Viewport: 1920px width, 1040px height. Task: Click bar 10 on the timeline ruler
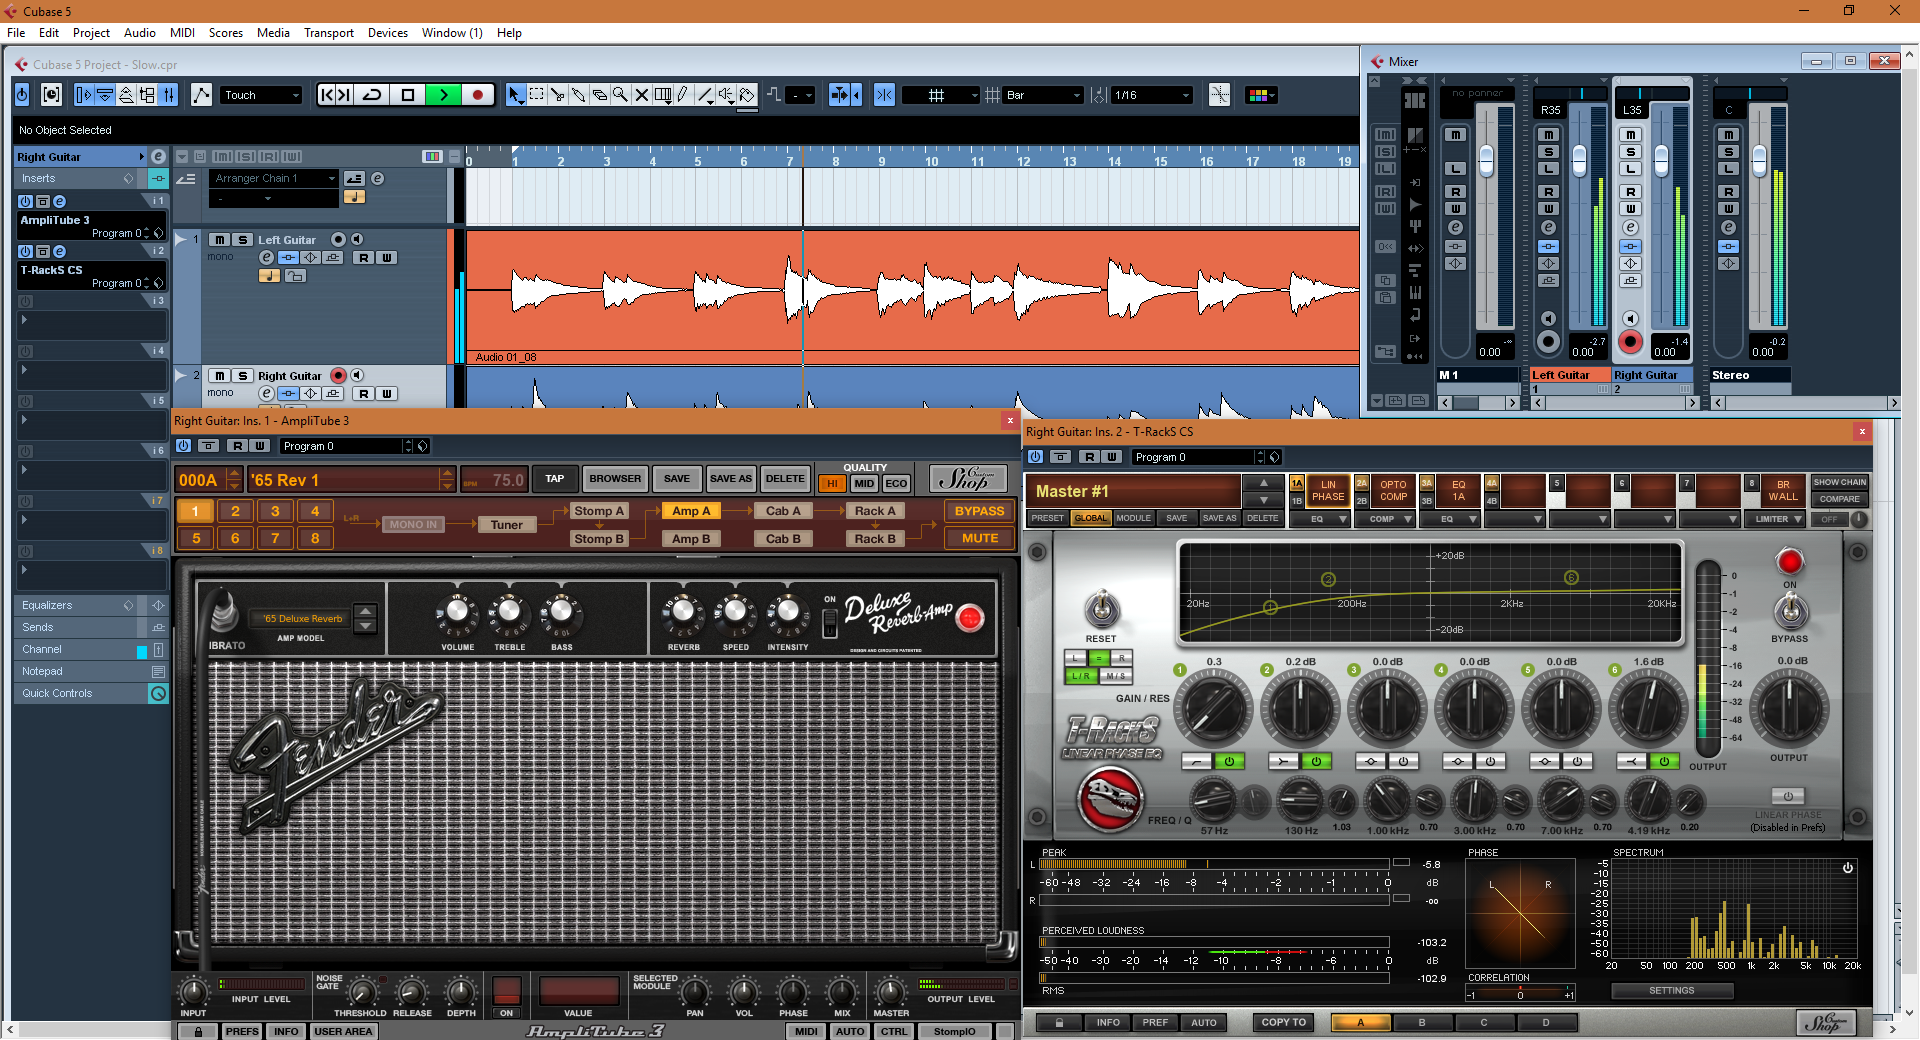[931, 160]
